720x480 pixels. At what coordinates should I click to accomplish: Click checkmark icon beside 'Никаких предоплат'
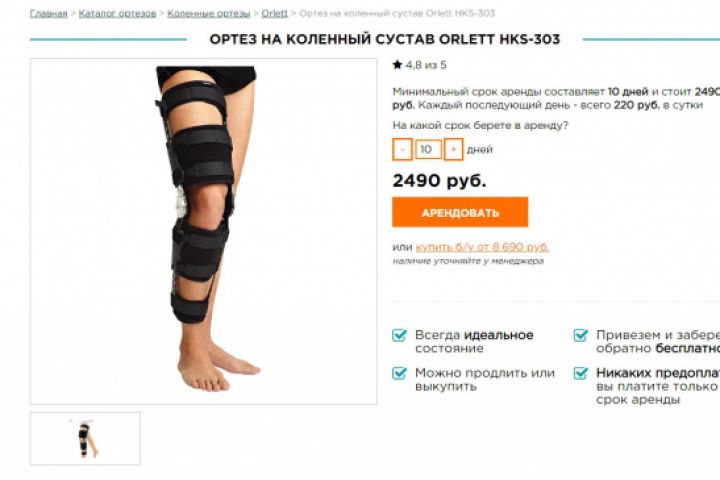(581, 373)
